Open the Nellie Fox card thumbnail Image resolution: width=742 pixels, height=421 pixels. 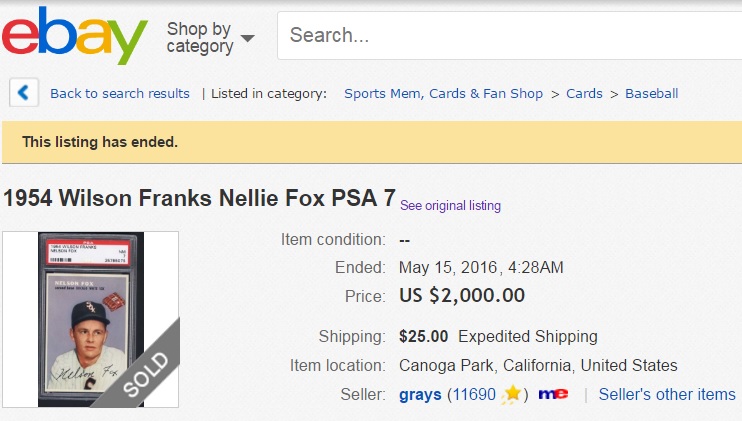point(90,319)
